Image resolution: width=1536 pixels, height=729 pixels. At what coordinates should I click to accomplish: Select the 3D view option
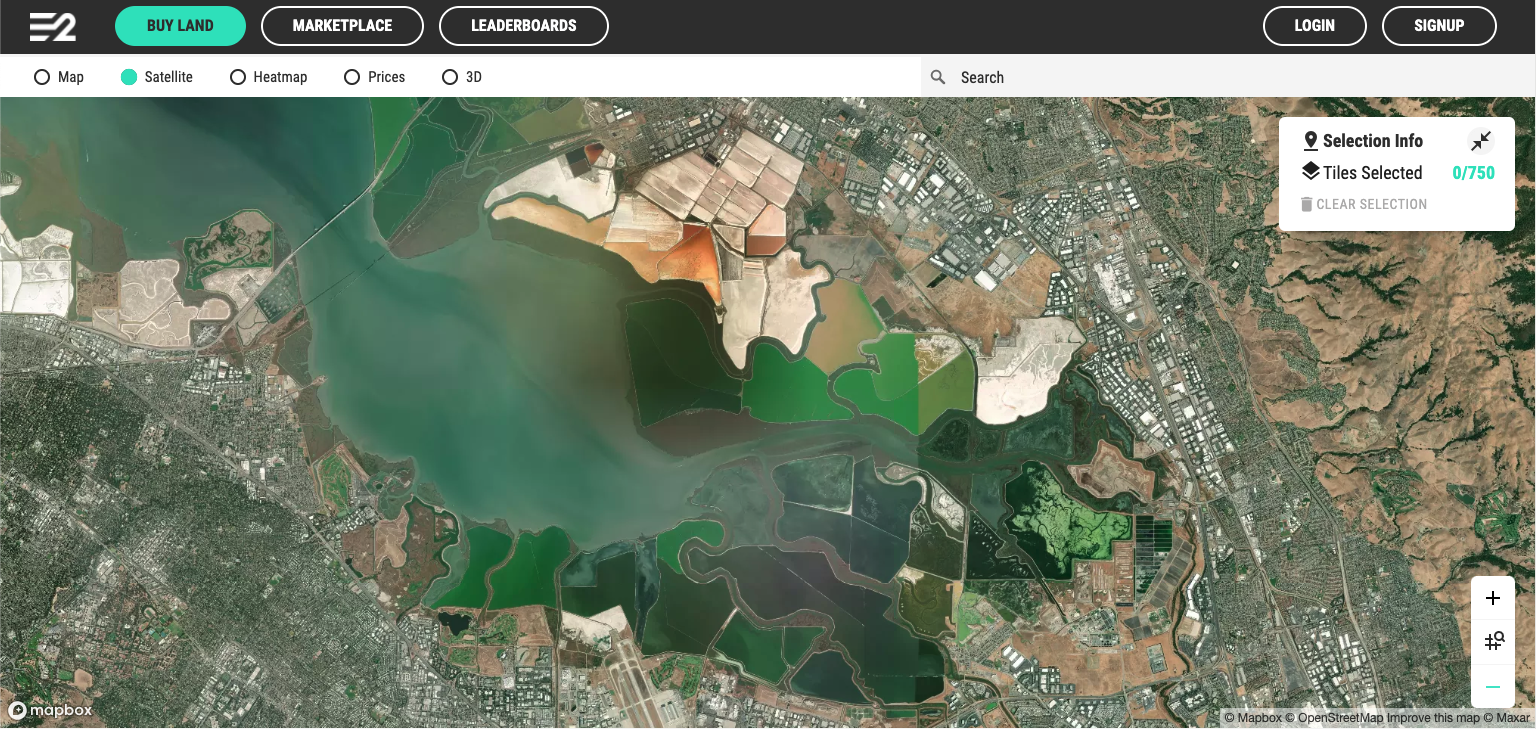[x=450, y=77]
